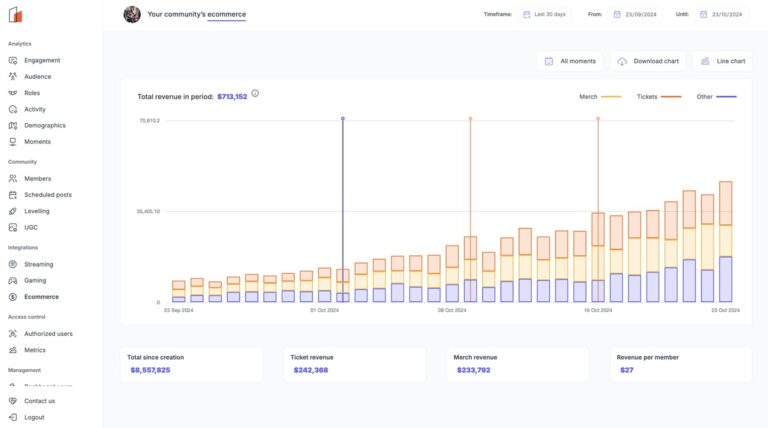Viewport: 768px width, 428px height.
Task: Click the Audience people icon
Action: 13,76
